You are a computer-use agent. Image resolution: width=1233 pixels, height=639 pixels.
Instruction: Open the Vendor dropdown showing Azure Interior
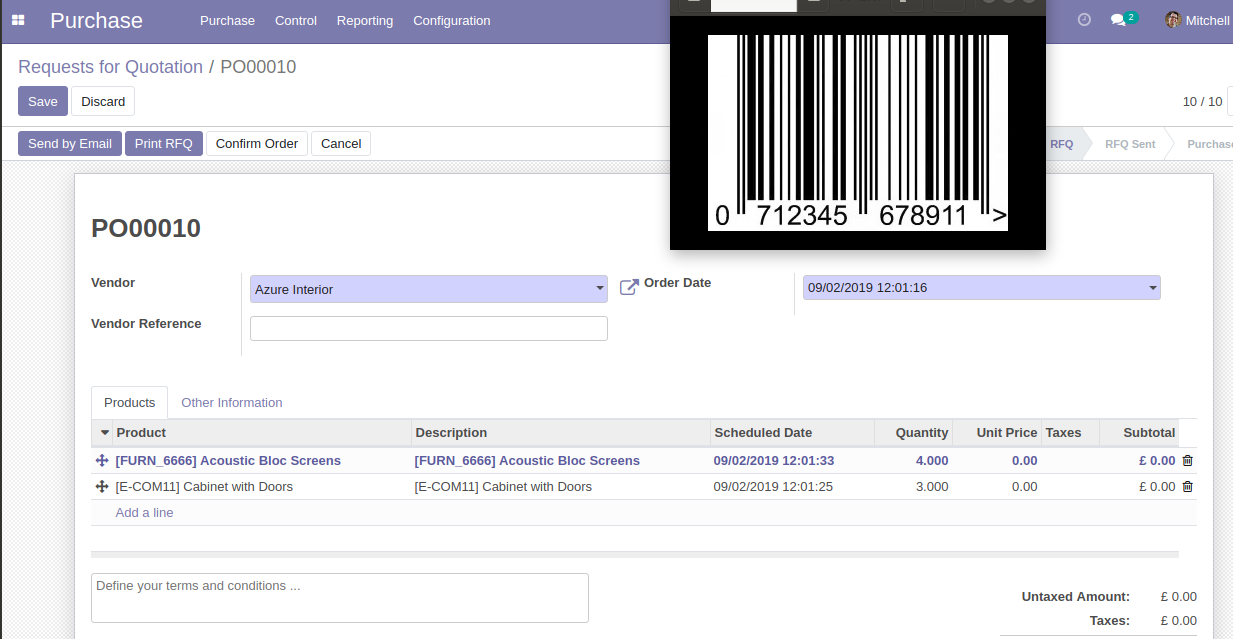point(429,289)
